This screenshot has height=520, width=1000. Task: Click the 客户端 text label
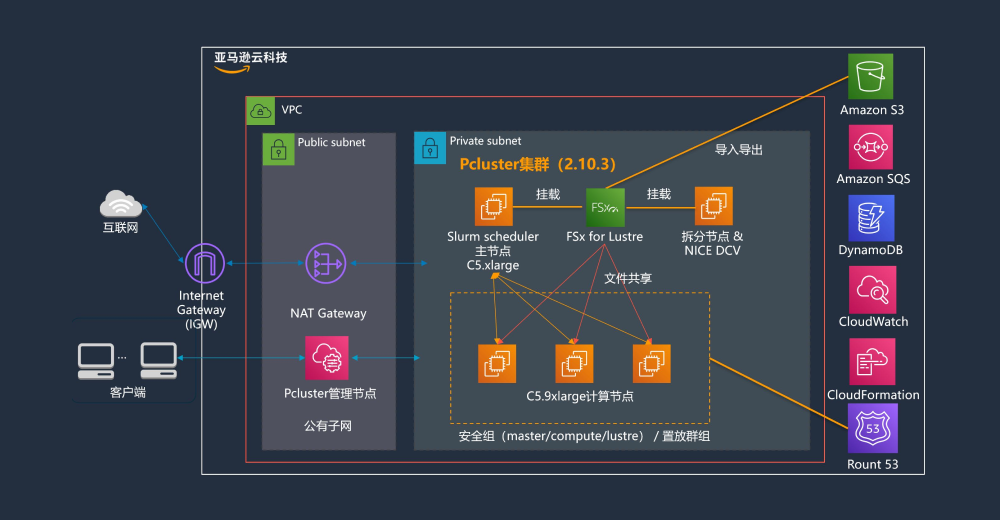click(x=128, y=392)
